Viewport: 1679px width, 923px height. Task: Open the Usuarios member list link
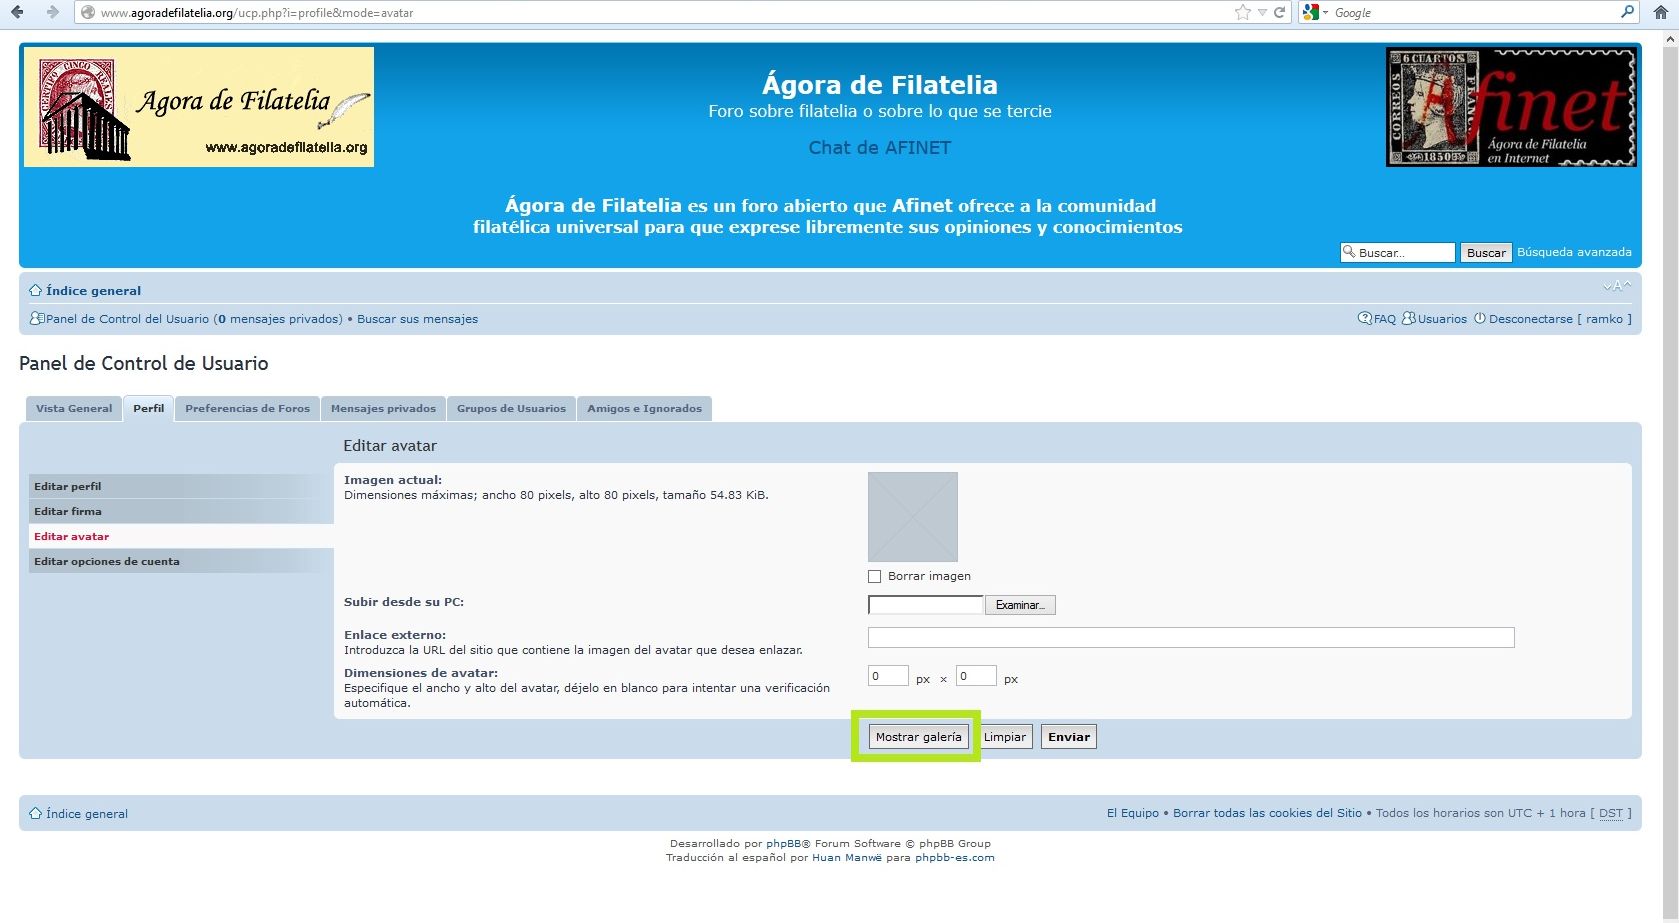(1441, 319)
